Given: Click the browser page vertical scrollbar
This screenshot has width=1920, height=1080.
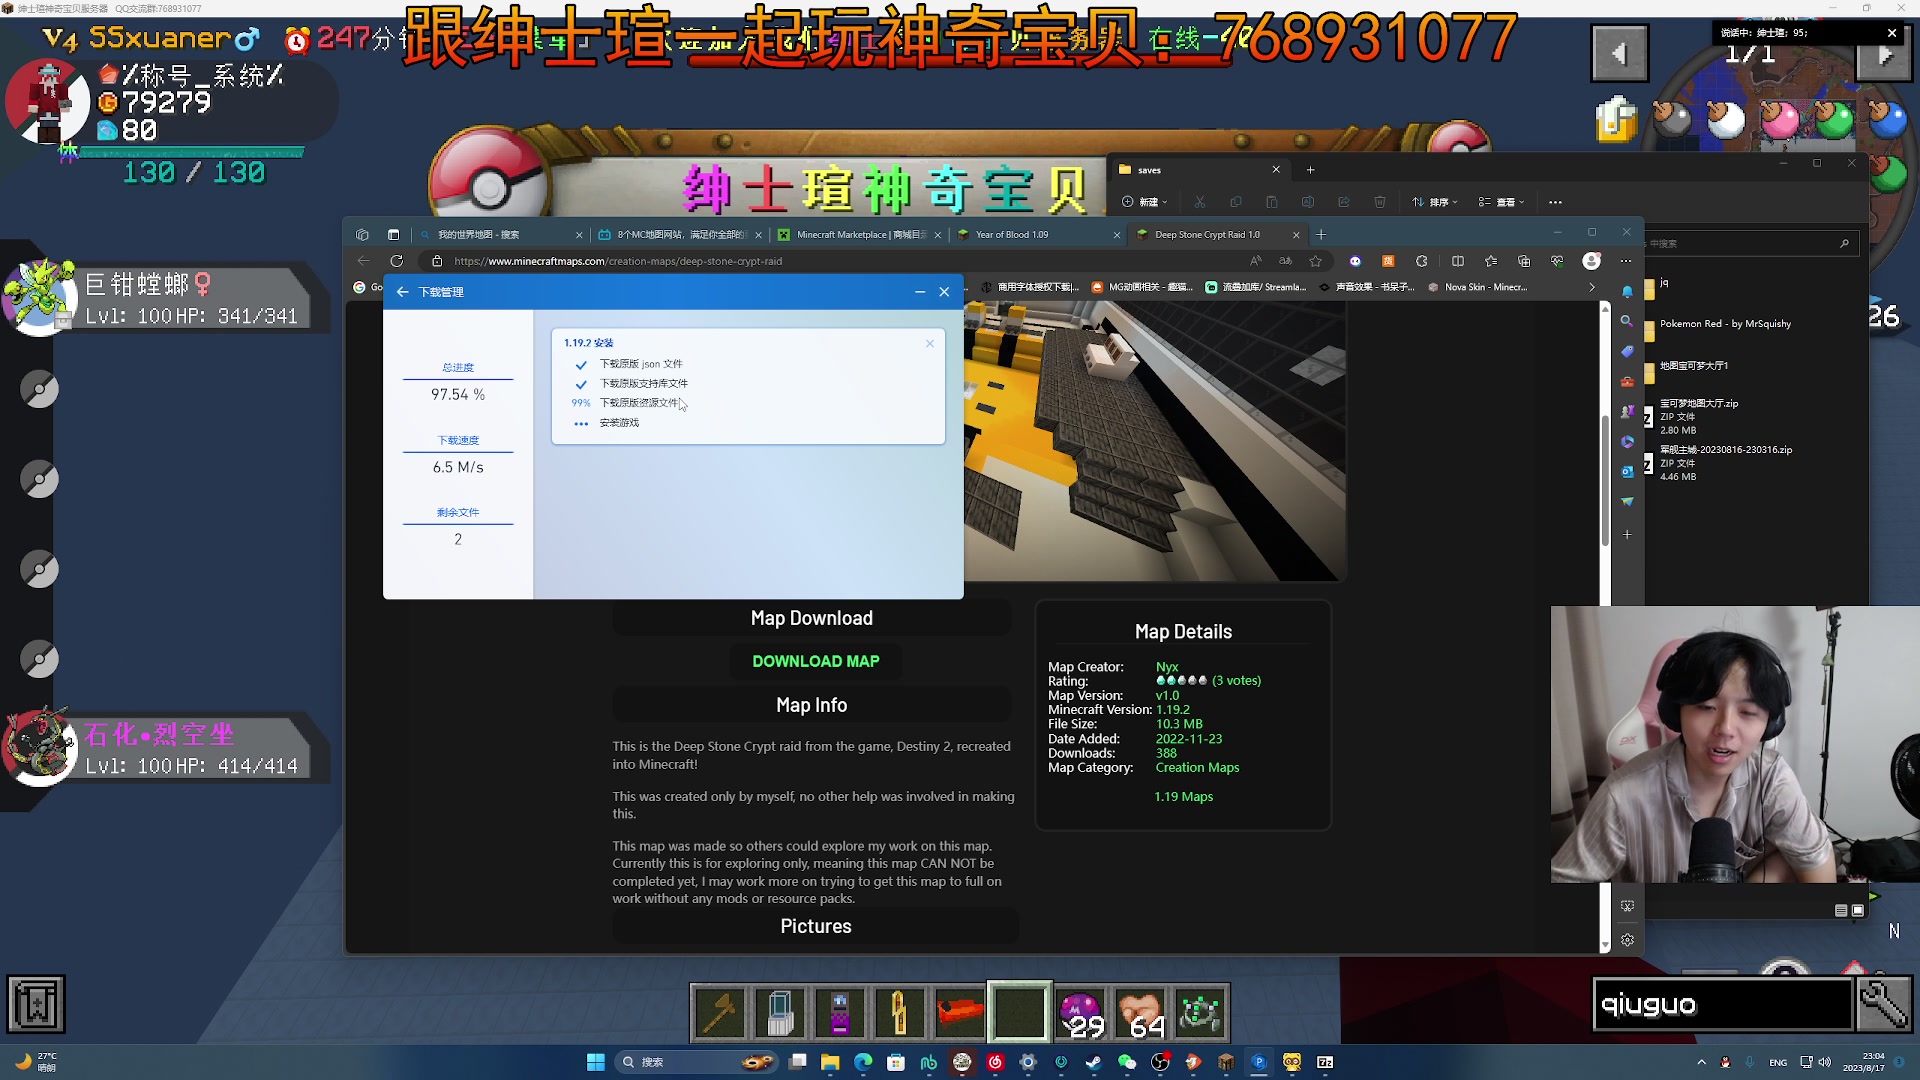Looking at the screenshot, I should [x=1605, y=480].
